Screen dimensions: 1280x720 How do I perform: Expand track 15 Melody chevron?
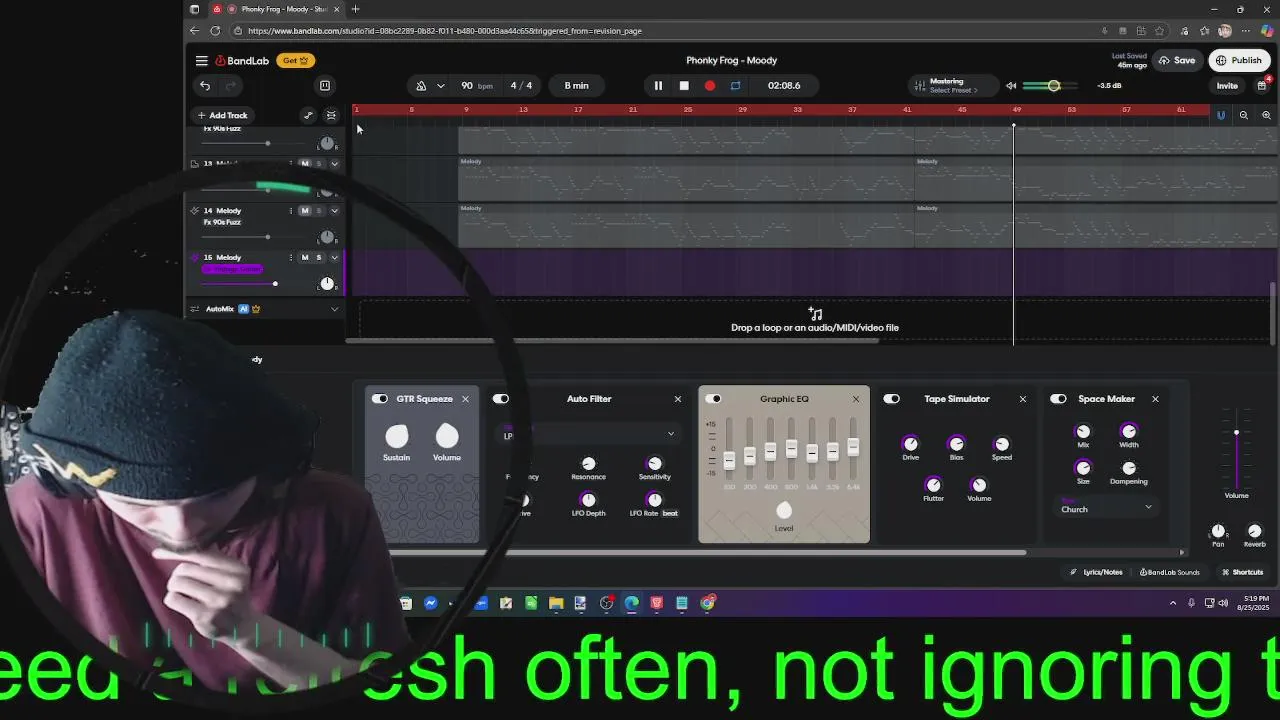coord(334,258)
